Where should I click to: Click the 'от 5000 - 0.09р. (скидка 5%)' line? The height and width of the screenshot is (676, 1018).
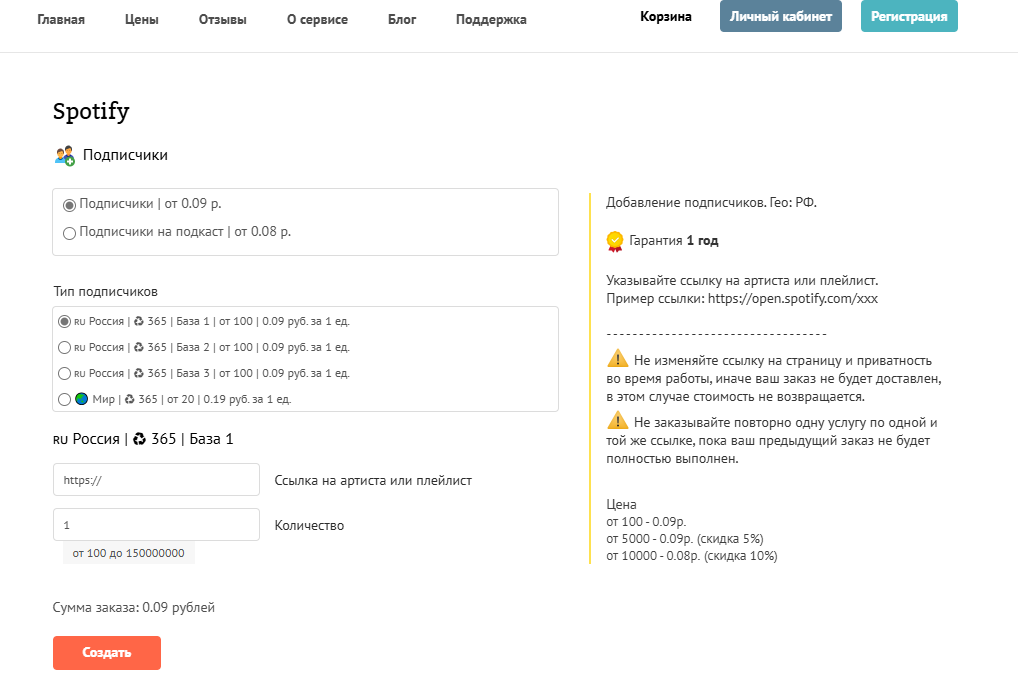click(x=685, y=539)
